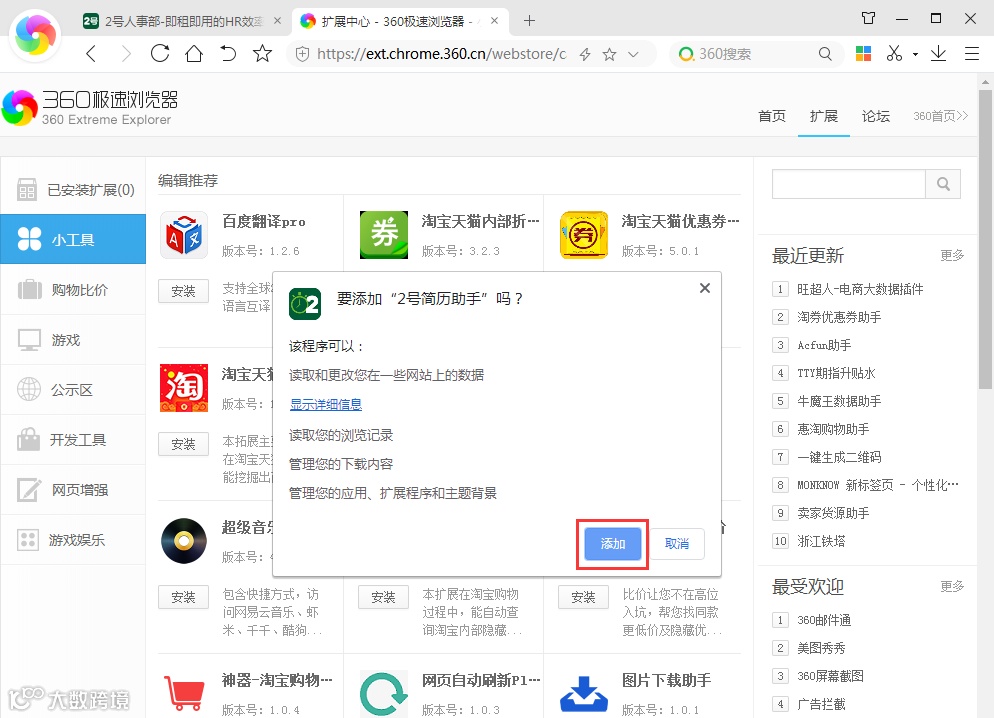Viewport: 994px width, 718px height.
Task: Open 广告拦截 in popular list
Action: (x=821, y=704)
